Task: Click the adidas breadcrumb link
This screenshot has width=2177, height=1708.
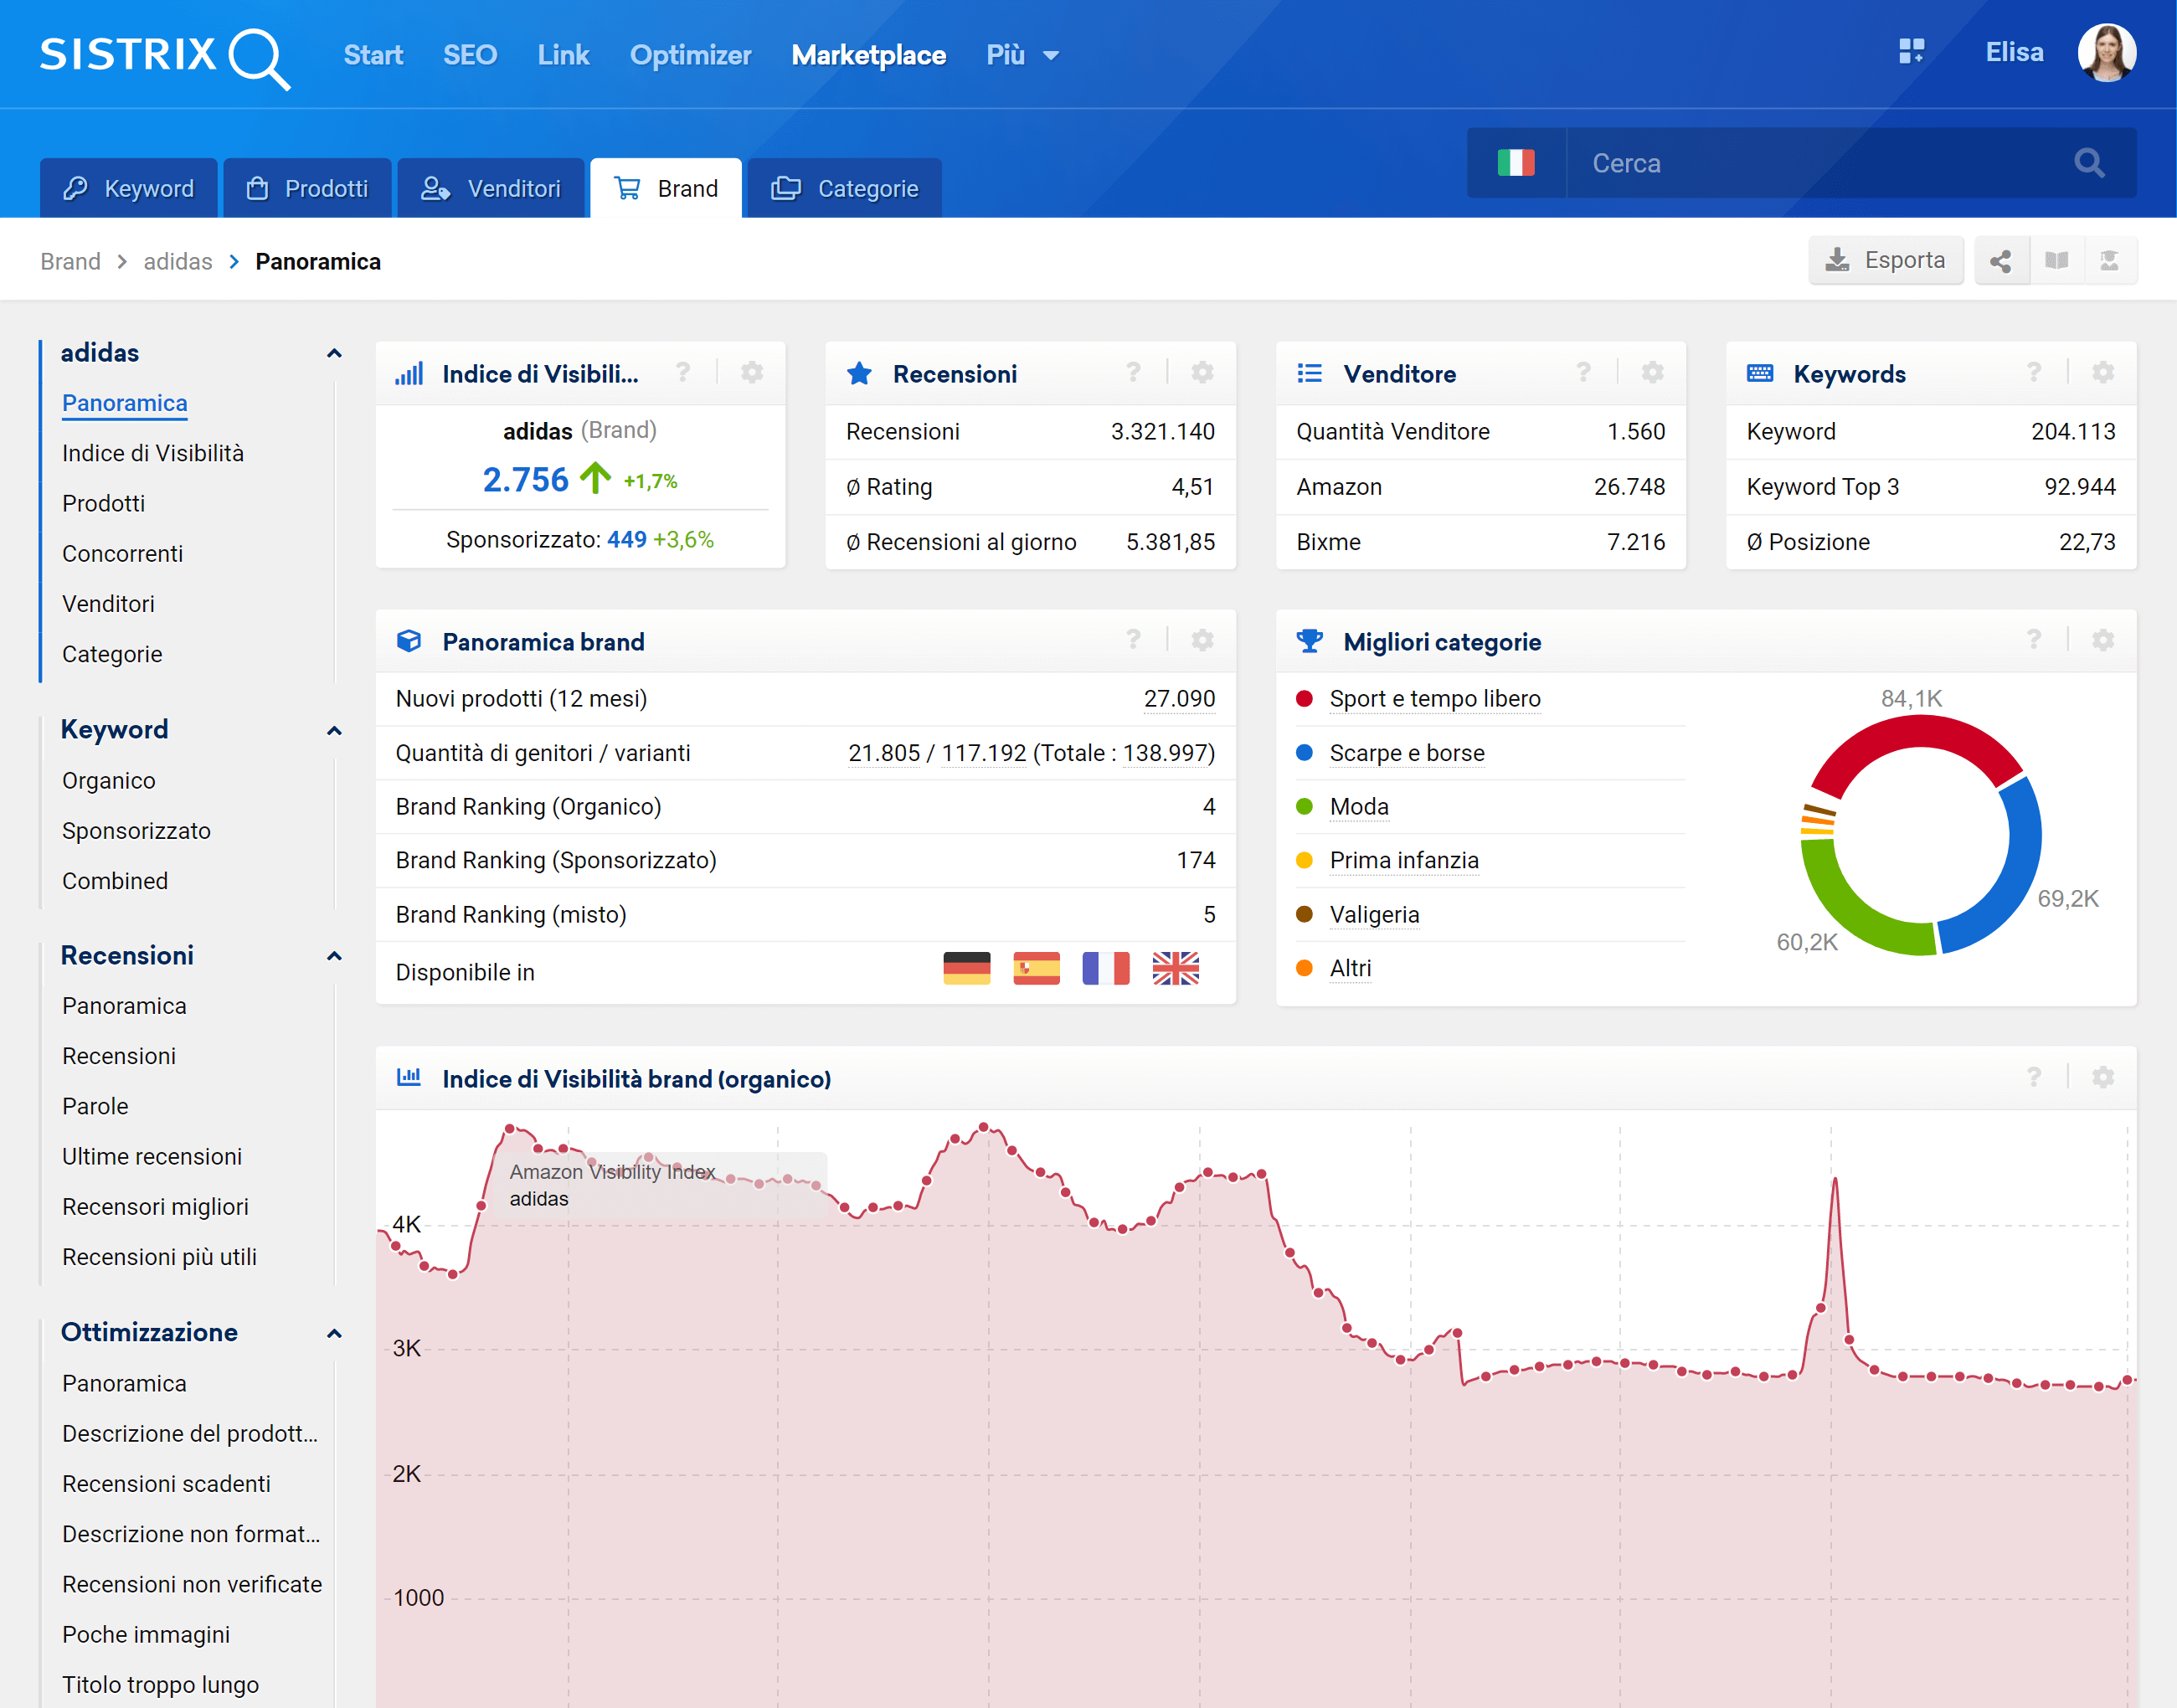Action: click(177, 261)
